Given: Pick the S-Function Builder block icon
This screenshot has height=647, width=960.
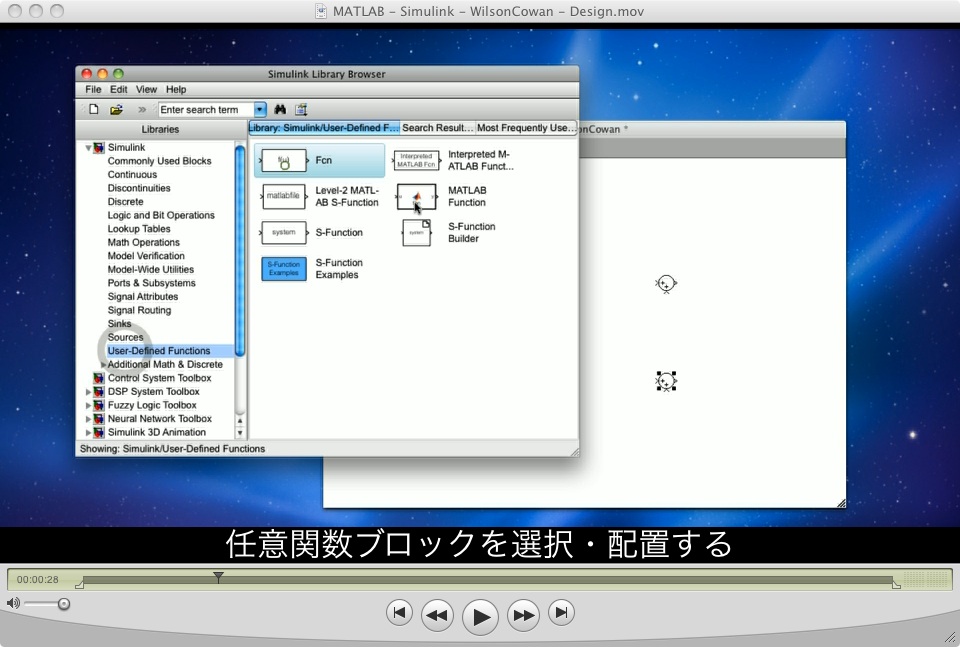Looking at the screenshot, I should pos(416,233).
